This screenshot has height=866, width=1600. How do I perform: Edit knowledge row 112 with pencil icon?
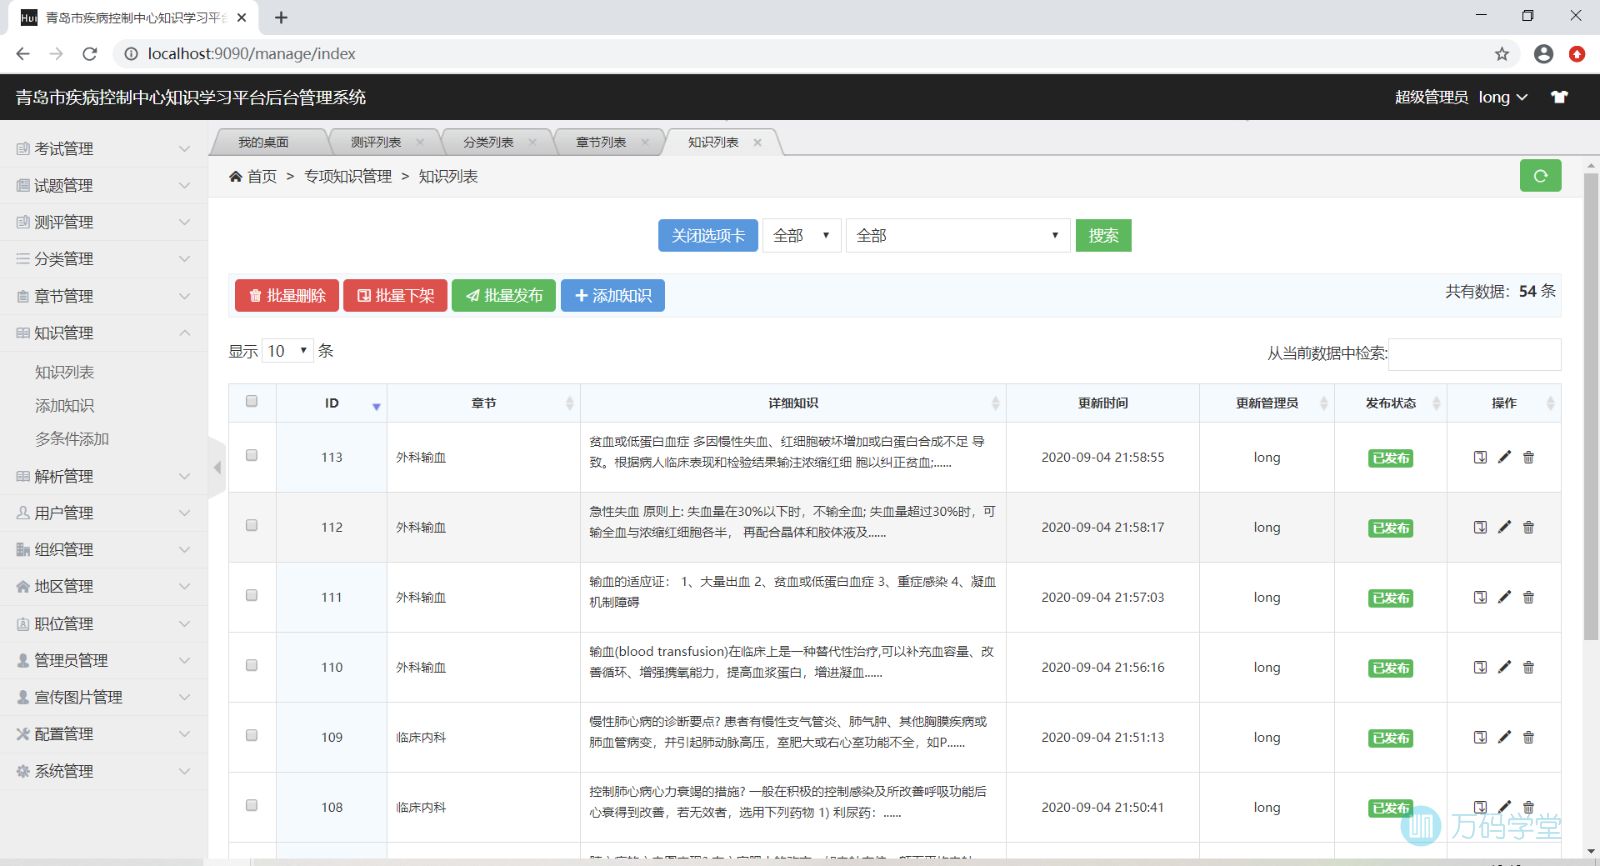click(x=1504, y=527)
